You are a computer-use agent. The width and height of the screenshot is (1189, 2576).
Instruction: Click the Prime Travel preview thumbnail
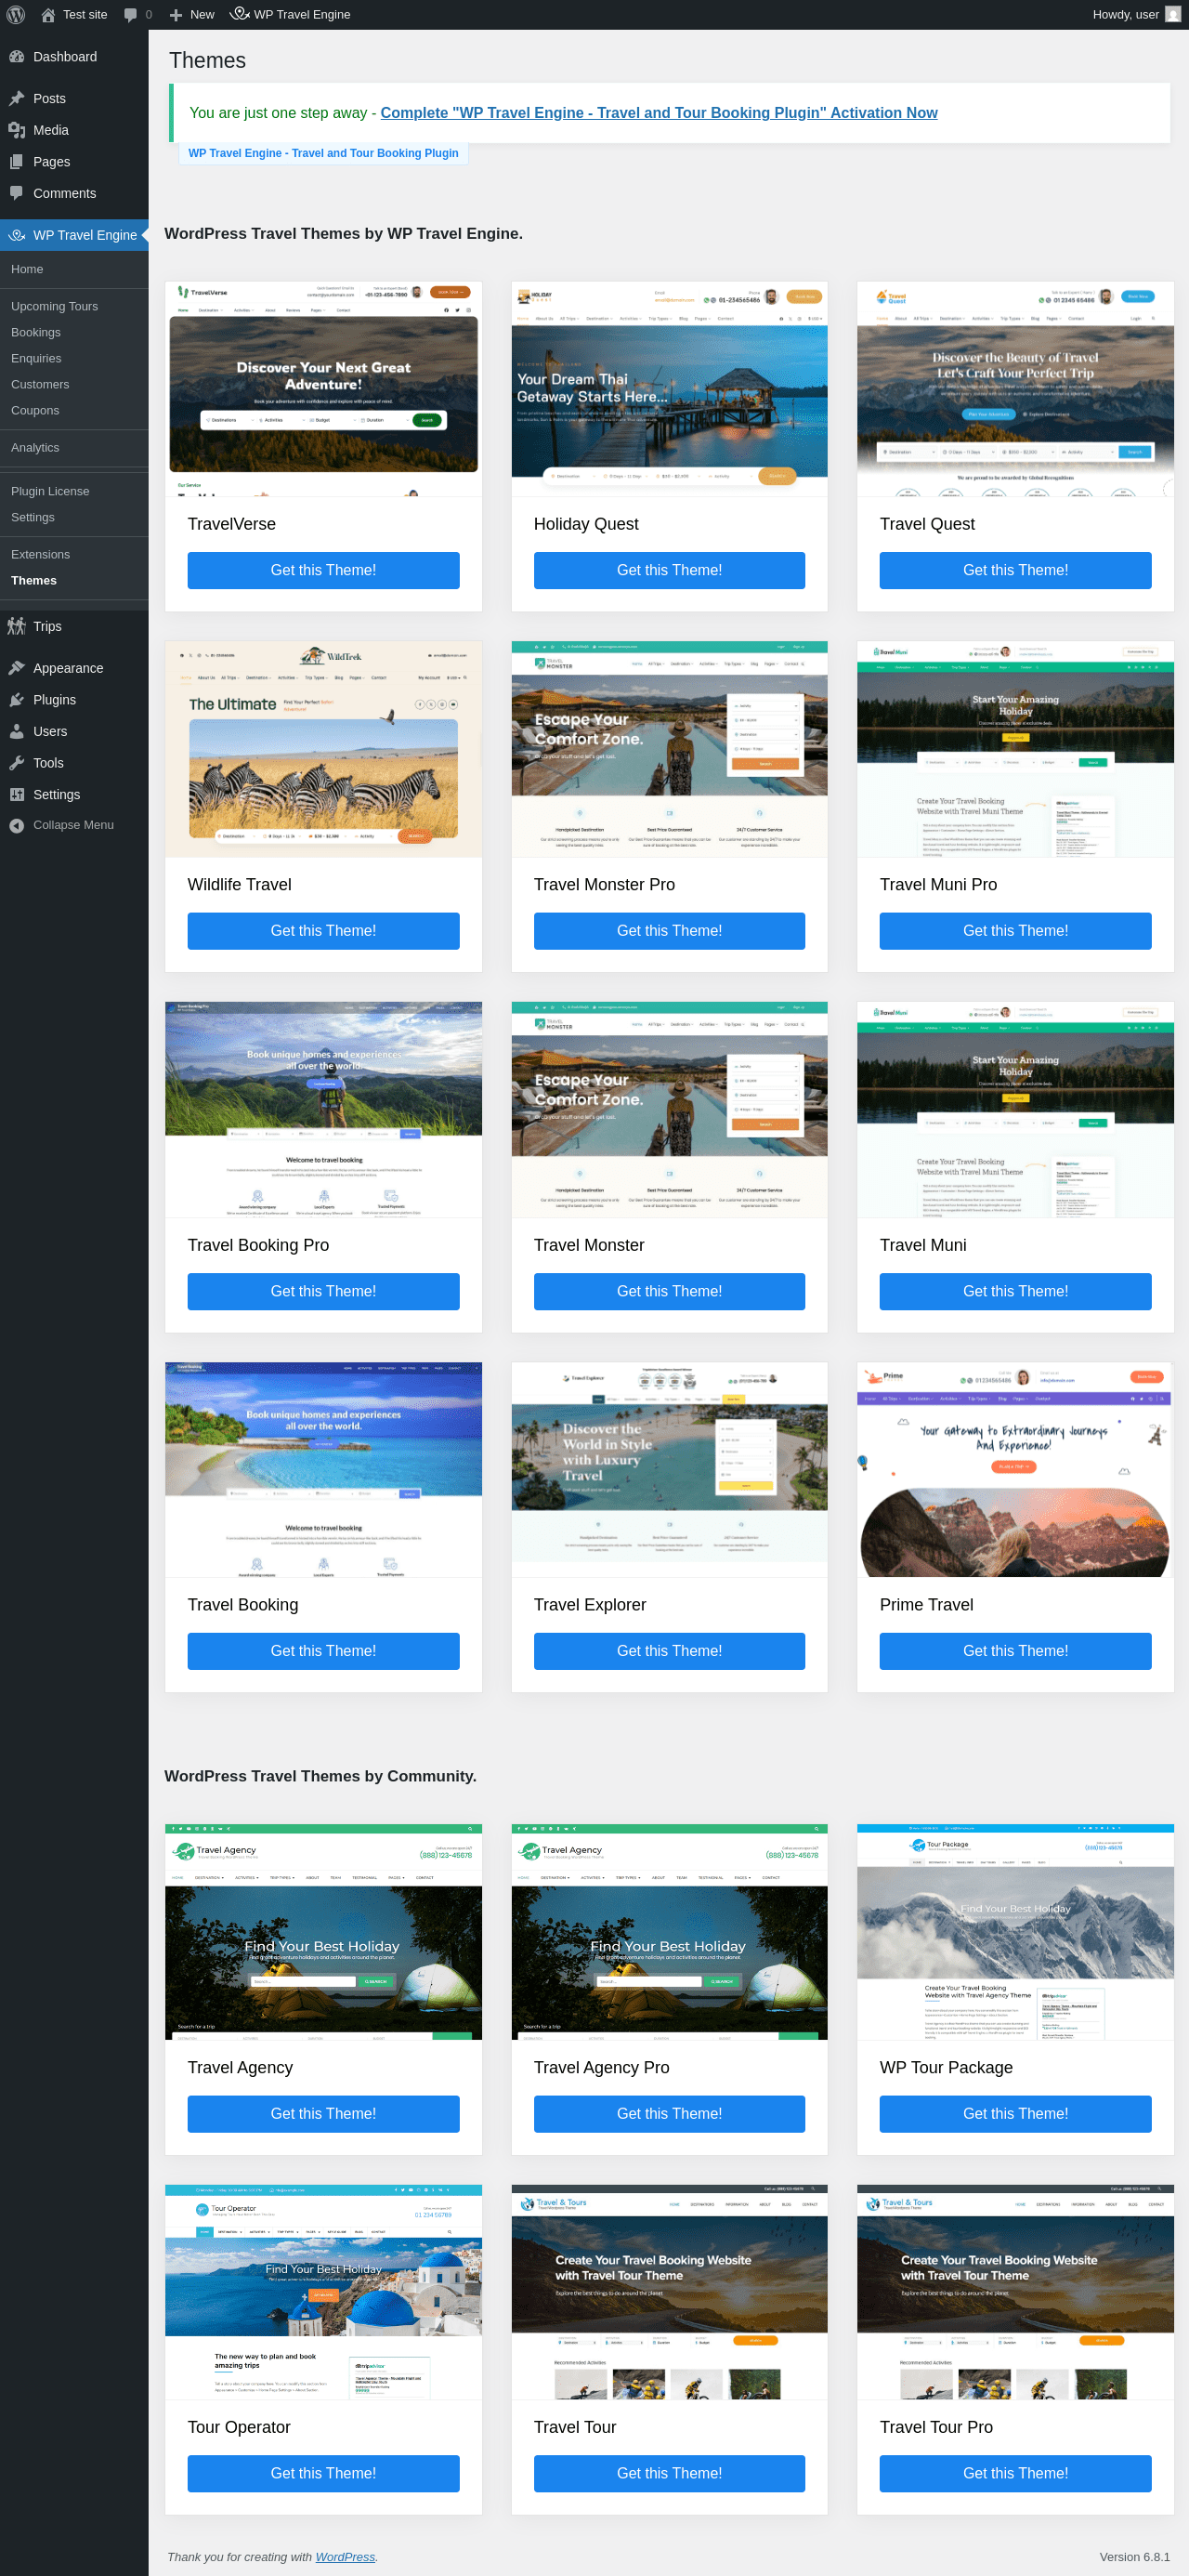[1015, 1470]
